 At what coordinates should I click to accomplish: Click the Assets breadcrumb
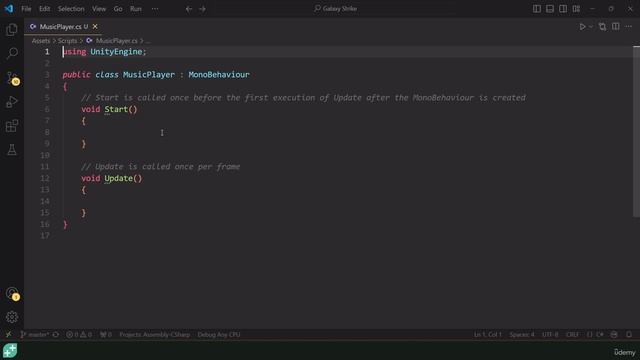[x=40, y=41]
